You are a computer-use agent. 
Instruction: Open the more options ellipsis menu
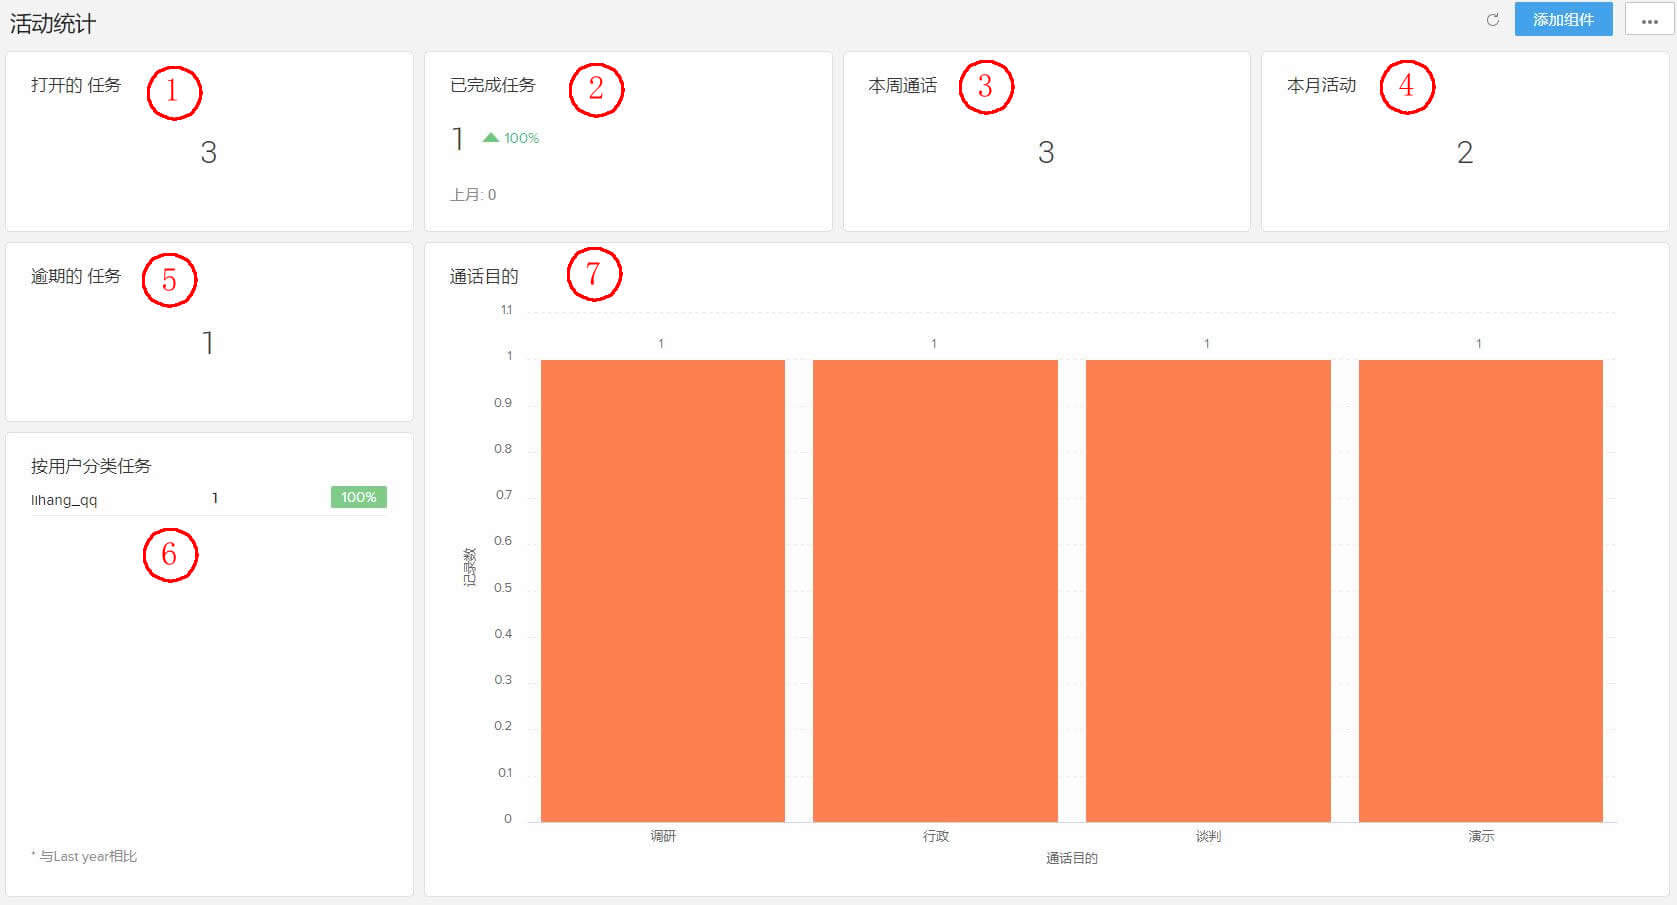point(1648,19)
